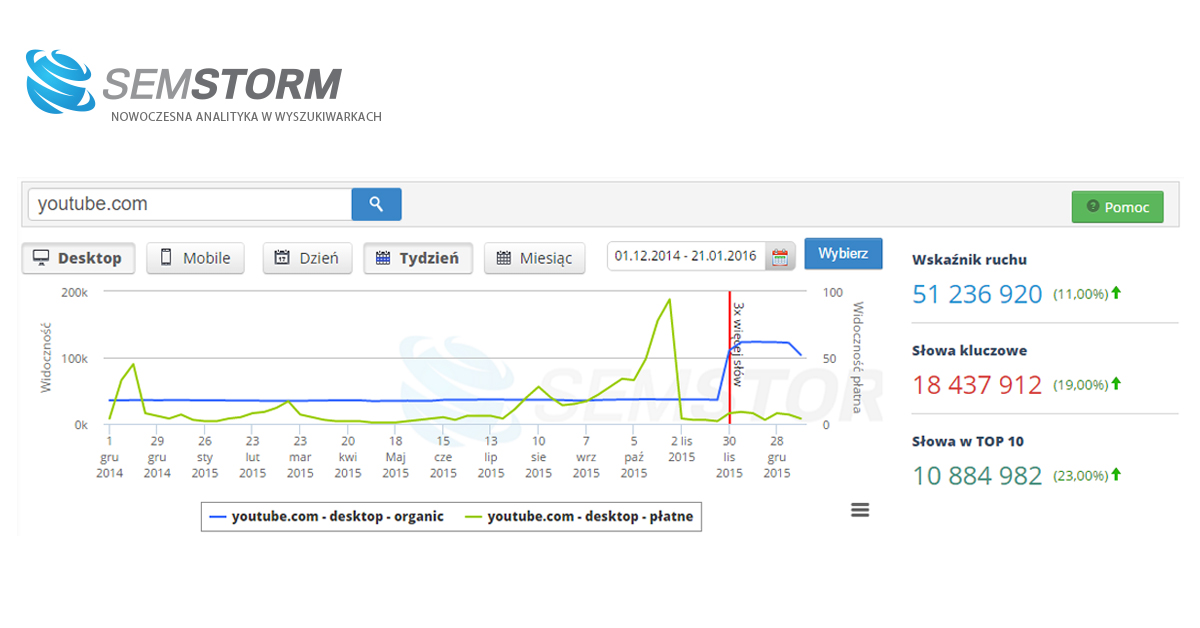Select the Dzień interval
The image size is (1200, 628).
pos(306,258)
